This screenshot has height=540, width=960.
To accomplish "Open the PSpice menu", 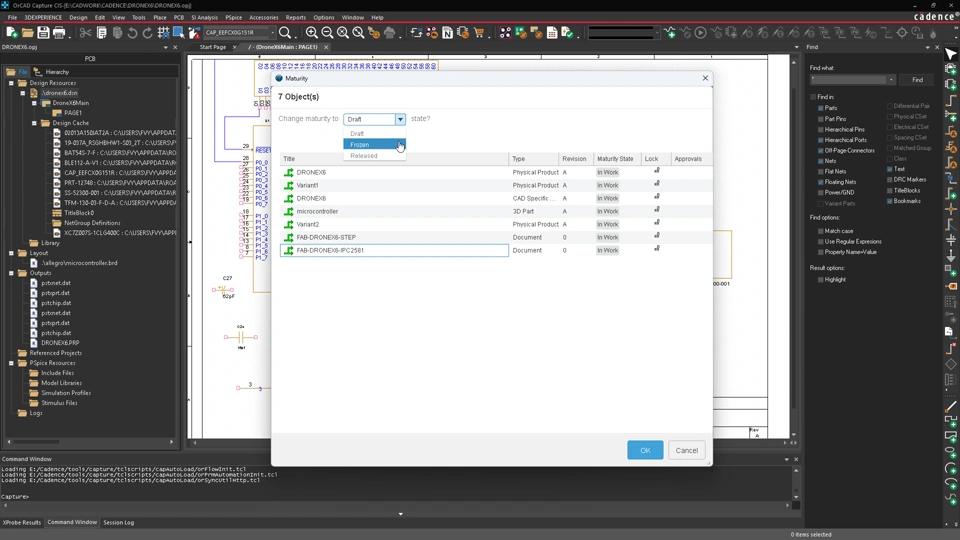I will pyautogui.click(x=233, y=18).
